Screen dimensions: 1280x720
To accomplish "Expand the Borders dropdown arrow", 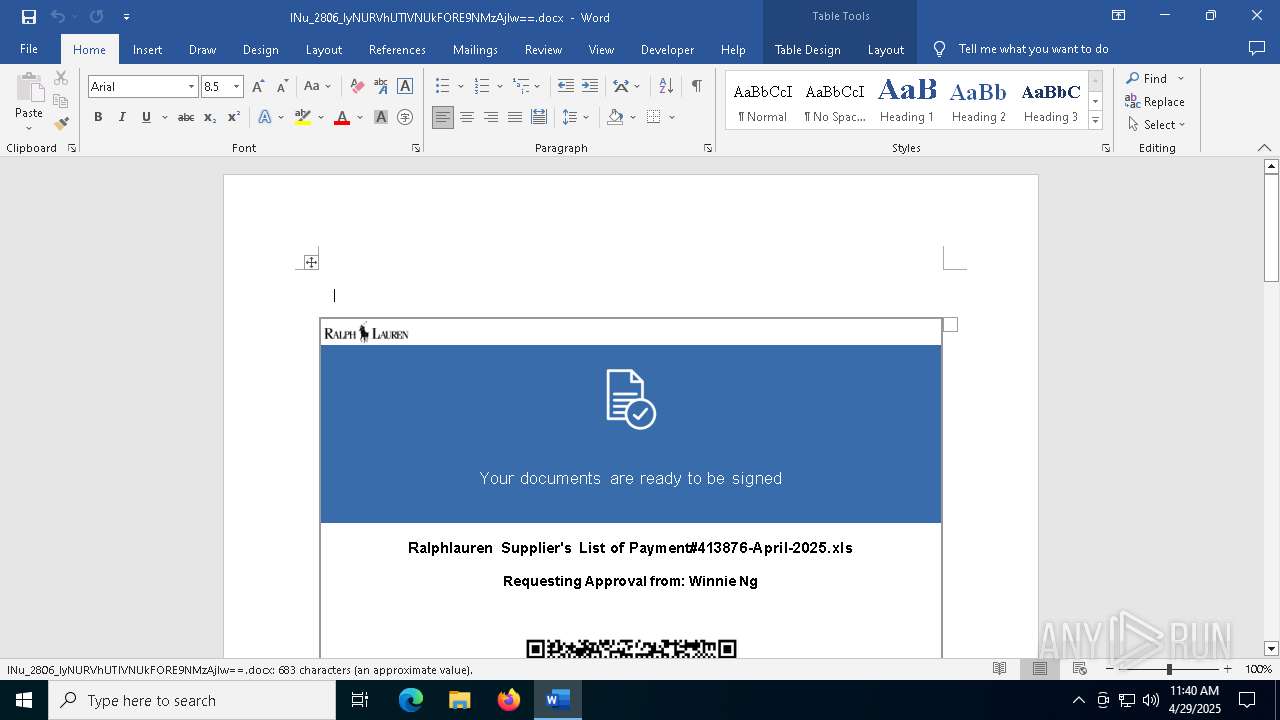I will point(672,117).
